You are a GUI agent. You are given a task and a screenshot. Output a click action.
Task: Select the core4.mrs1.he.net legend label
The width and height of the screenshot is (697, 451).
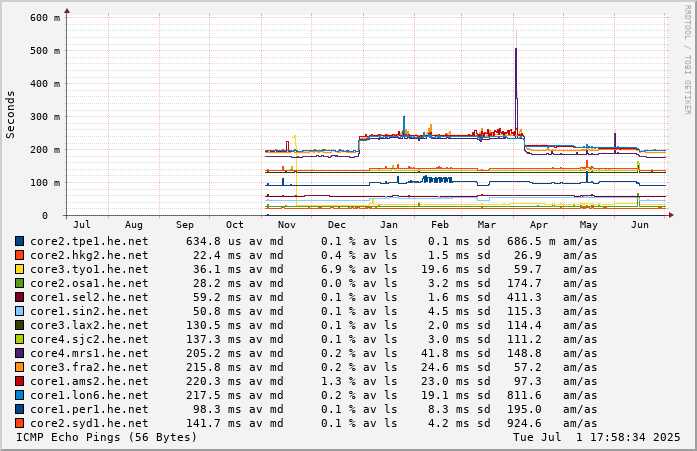click(x=89, y=353)
